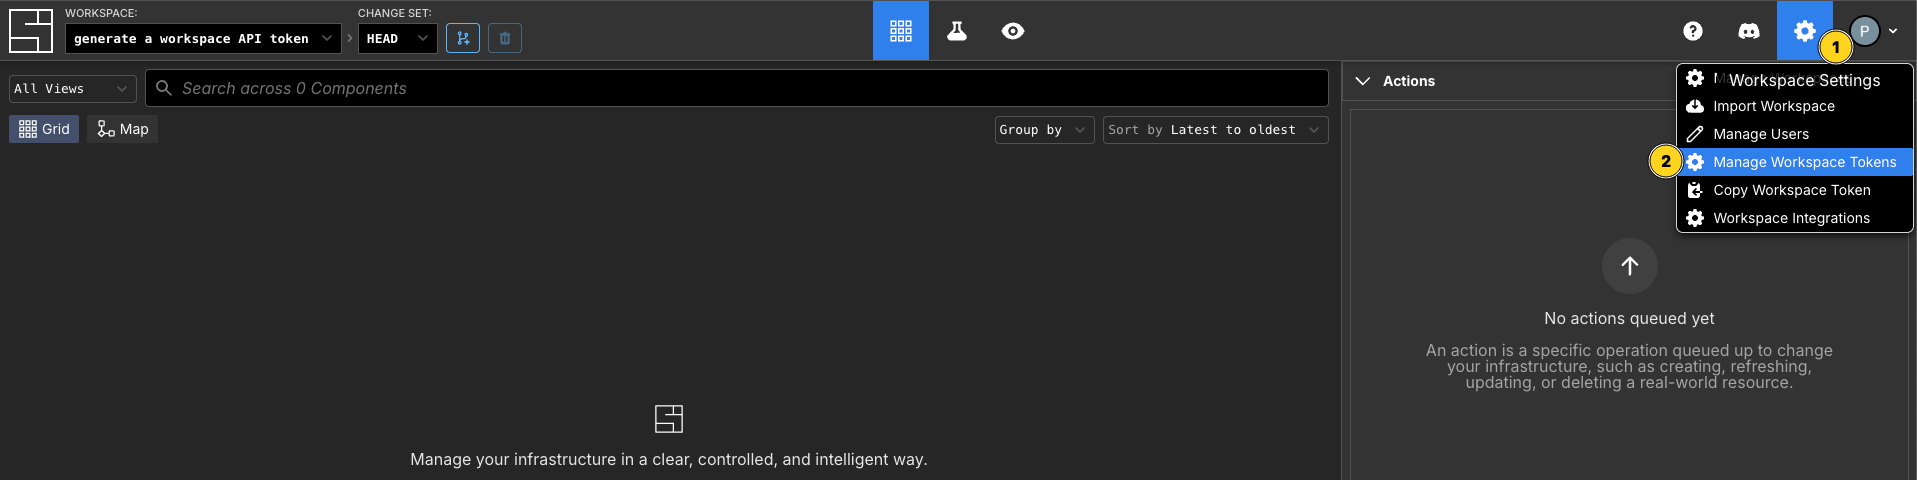Click the "No actions queued yet" text
This screenshot has width=1917, height=480.
tap(1629, 318)
